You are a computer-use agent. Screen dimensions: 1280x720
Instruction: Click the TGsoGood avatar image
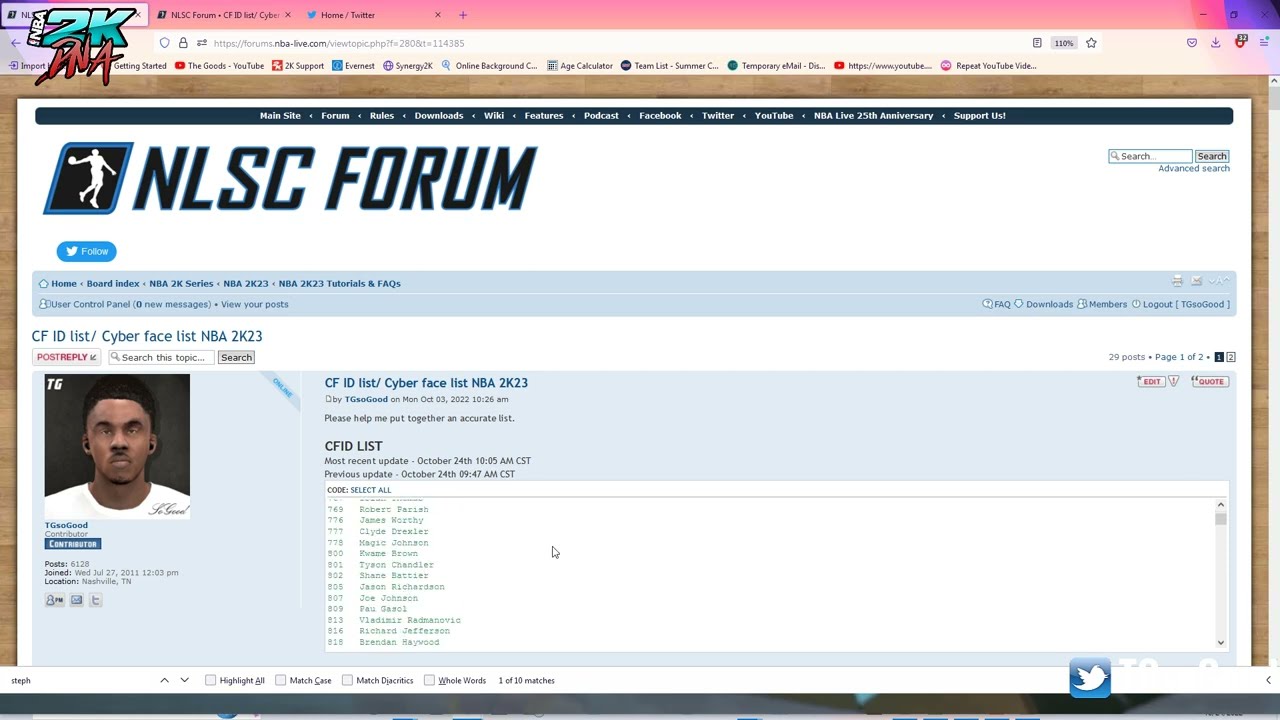click(117, 446)
